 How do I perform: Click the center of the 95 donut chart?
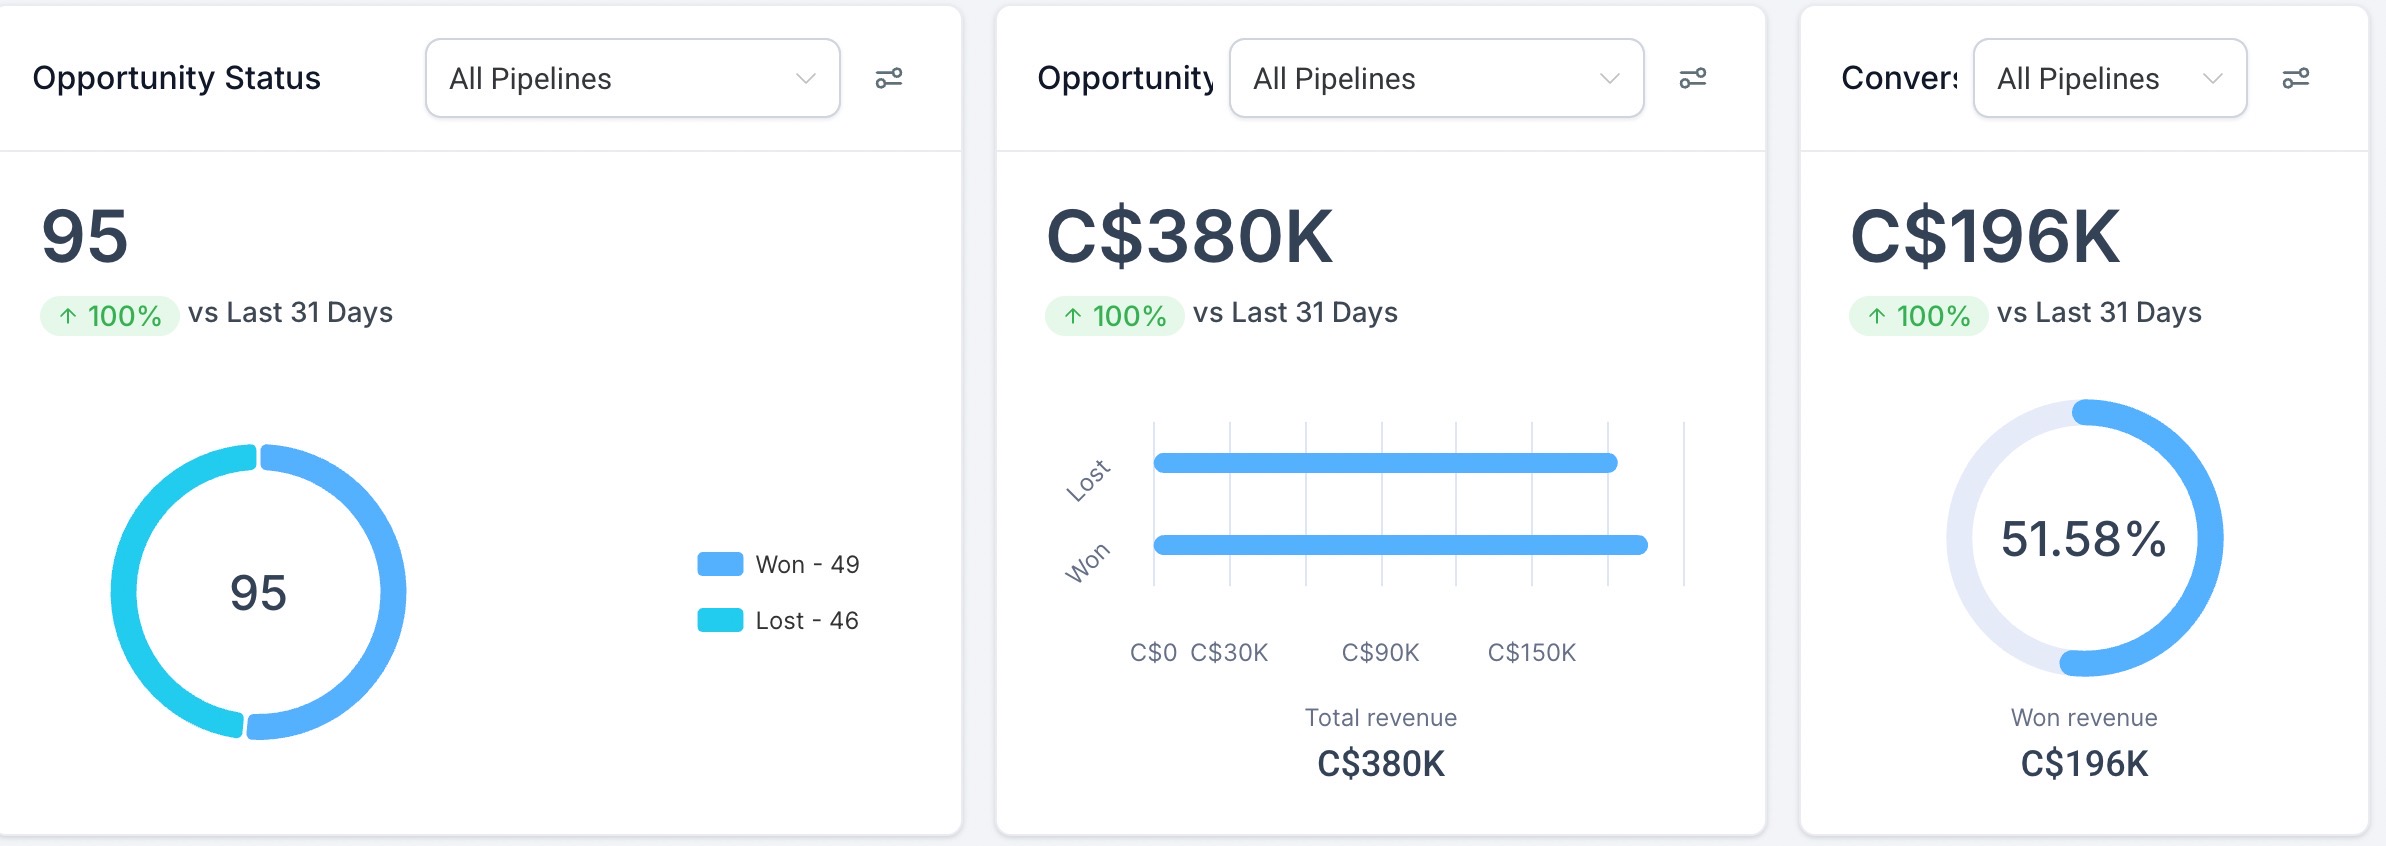point(258,590)
